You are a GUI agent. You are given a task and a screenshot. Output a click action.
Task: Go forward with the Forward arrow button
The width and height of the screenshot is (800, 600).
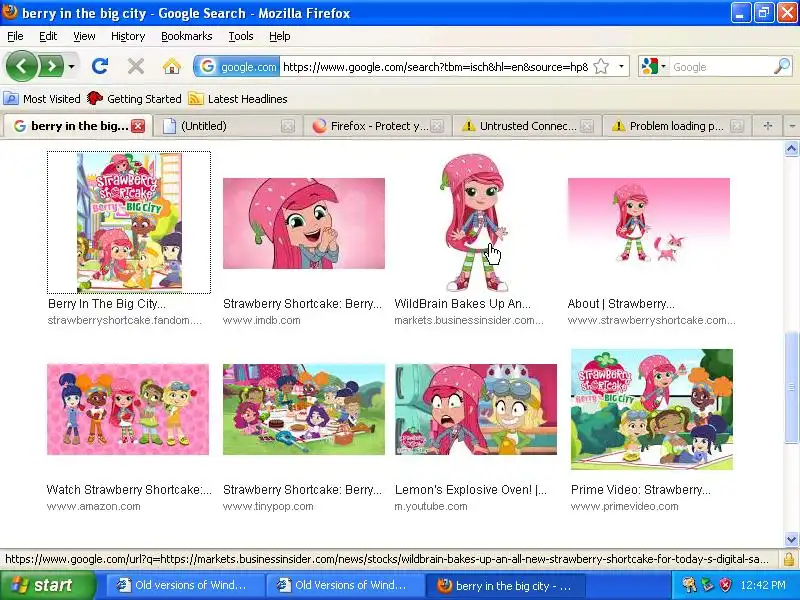coord(52,66)
